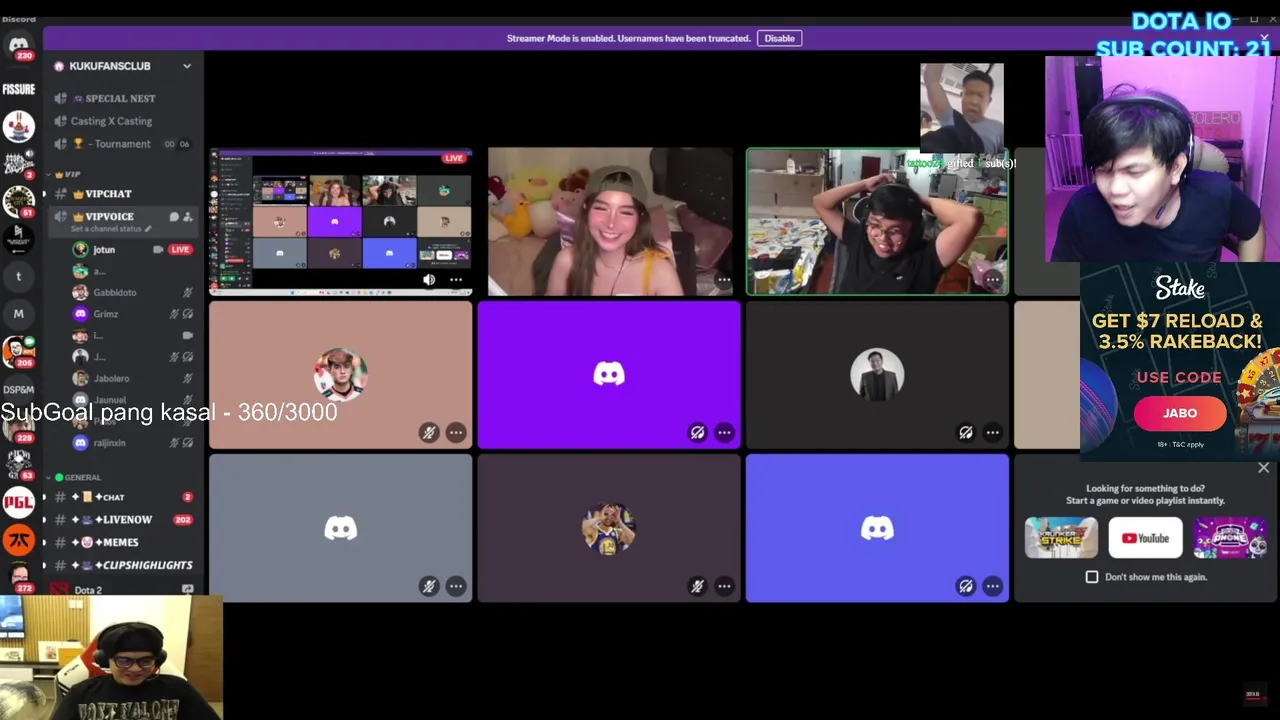Click deafened icon on bright purple tile
The image size is (1280, 720).
pos(697,433)
